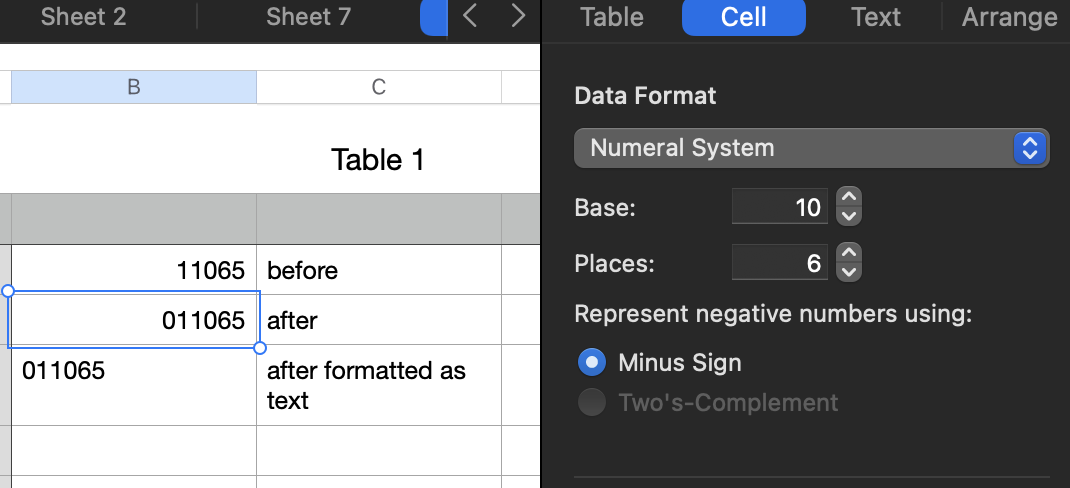Screen dimensions: 1070x488
Task: Select Minus Sign radio button
Action: (593, 362)
